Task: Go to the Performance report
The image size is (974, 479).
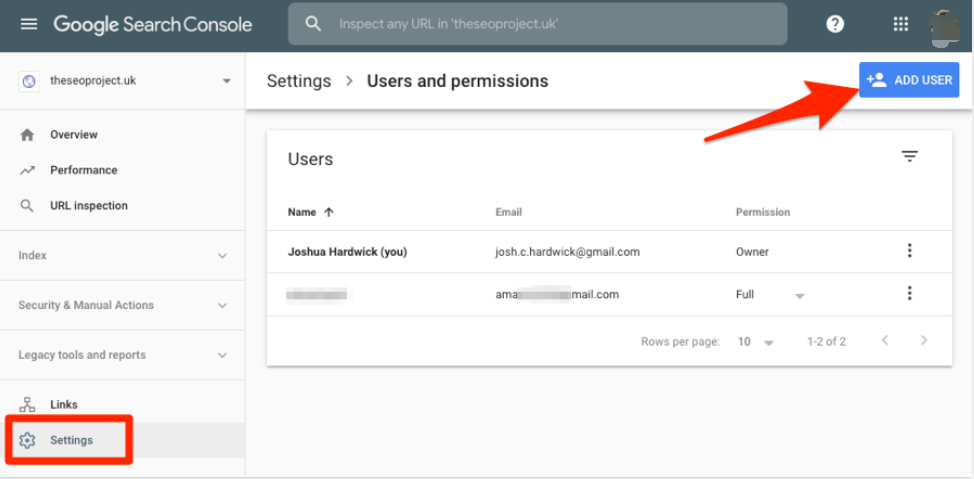Action: coord(83,170)
